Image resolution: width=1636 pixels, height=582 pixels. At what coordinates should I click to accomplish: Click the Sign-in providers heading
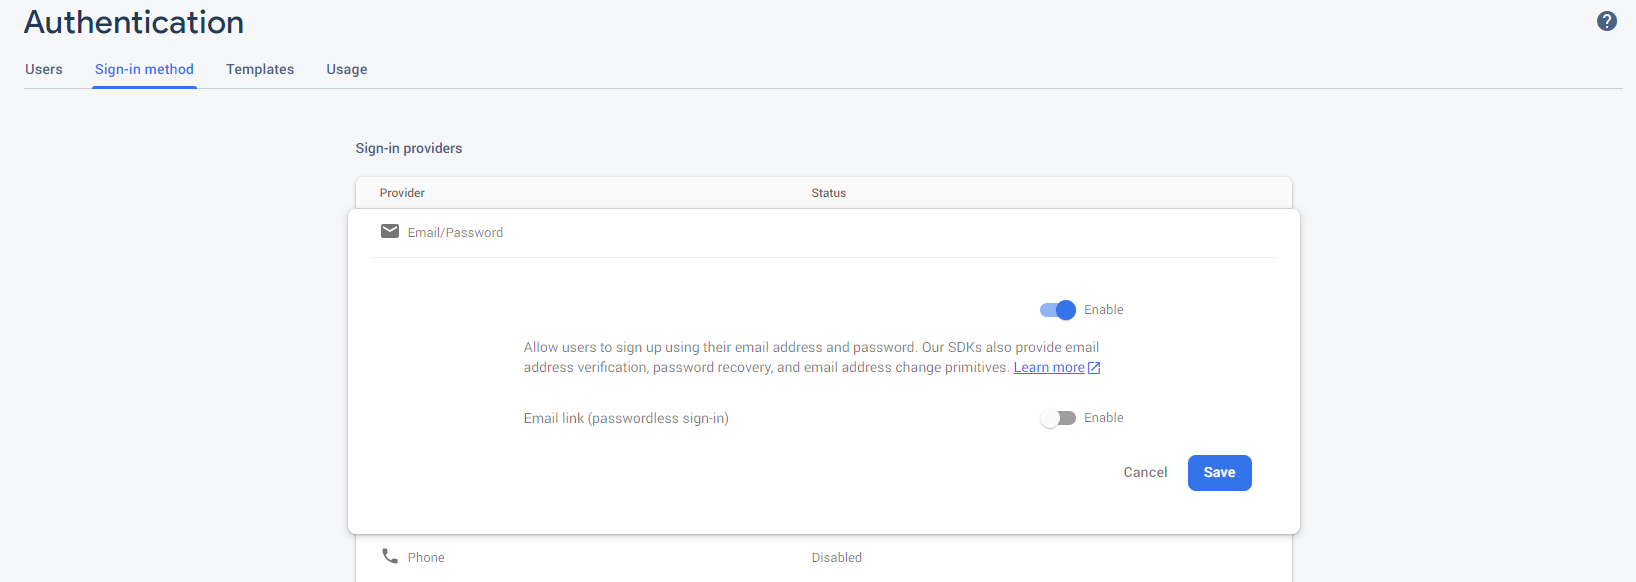pyautogui.click(x=409, y=148)
